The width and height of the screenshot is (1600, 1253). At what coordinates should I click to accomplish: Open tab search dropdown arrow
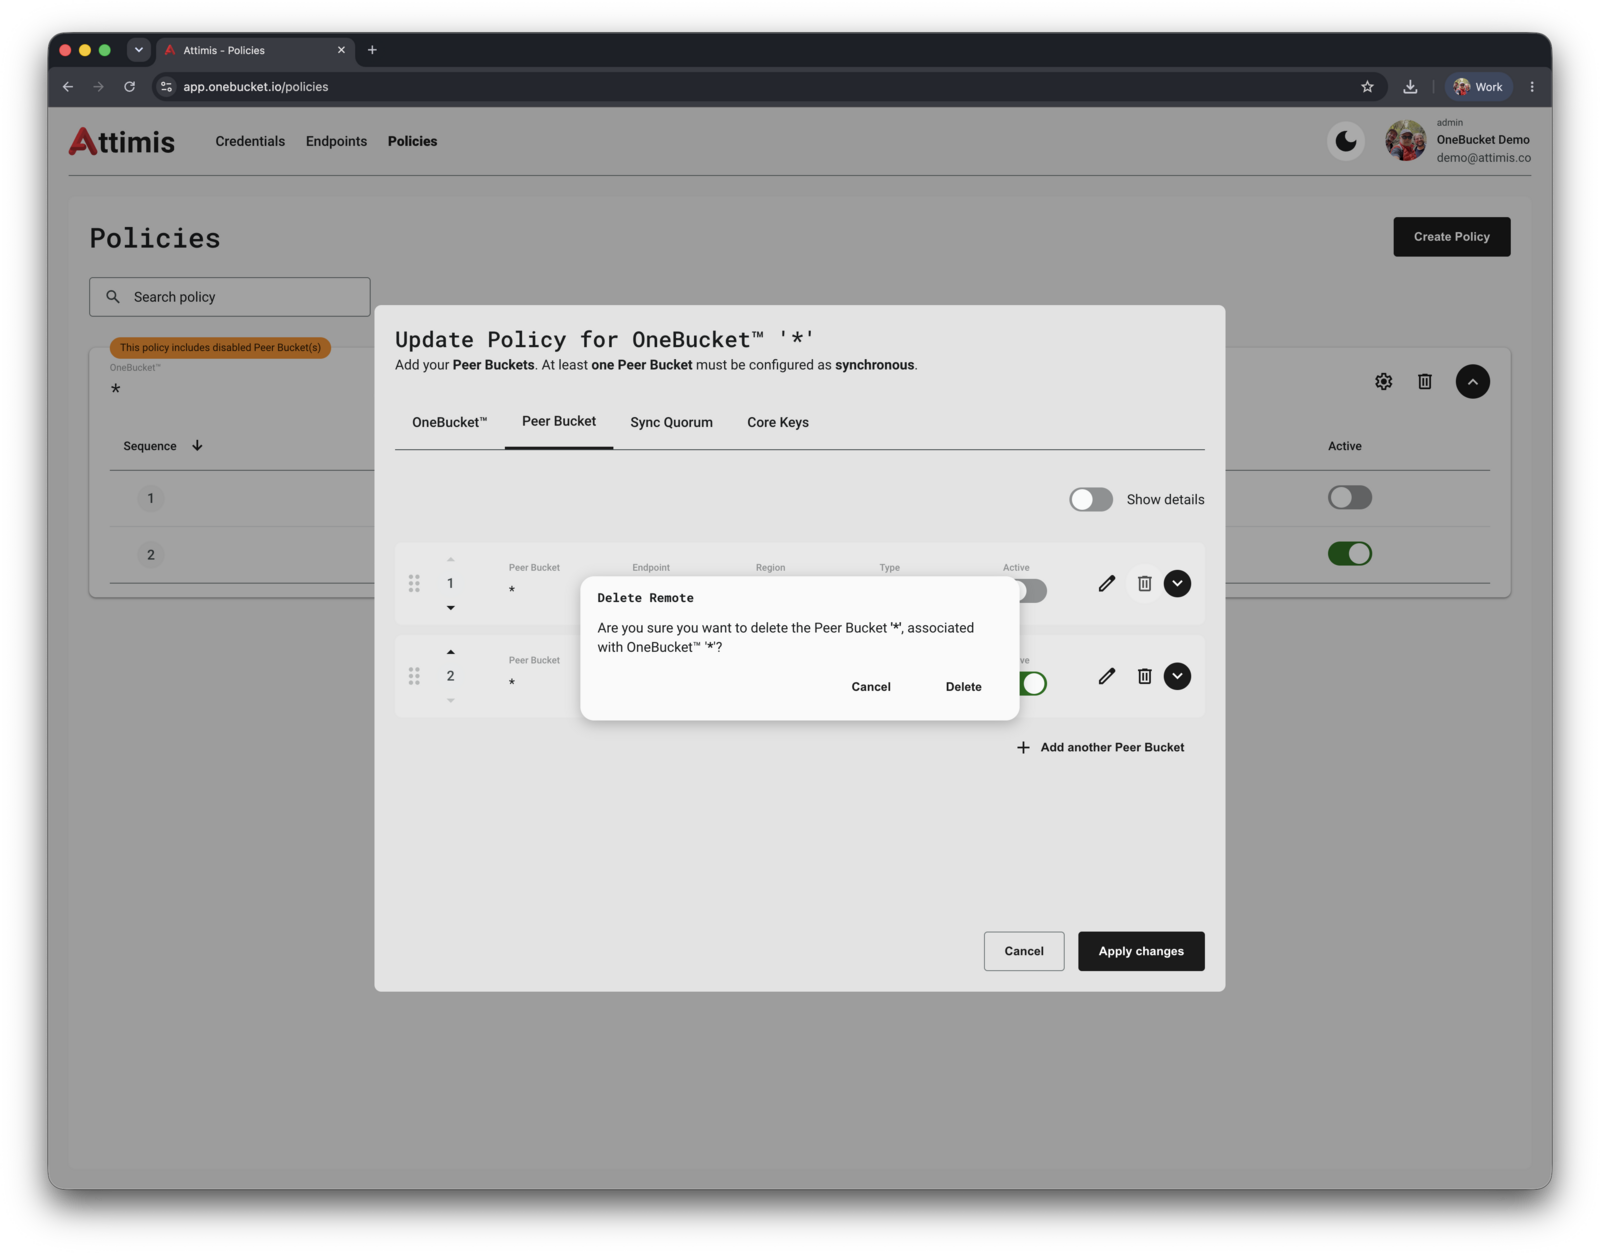[138, 50]
